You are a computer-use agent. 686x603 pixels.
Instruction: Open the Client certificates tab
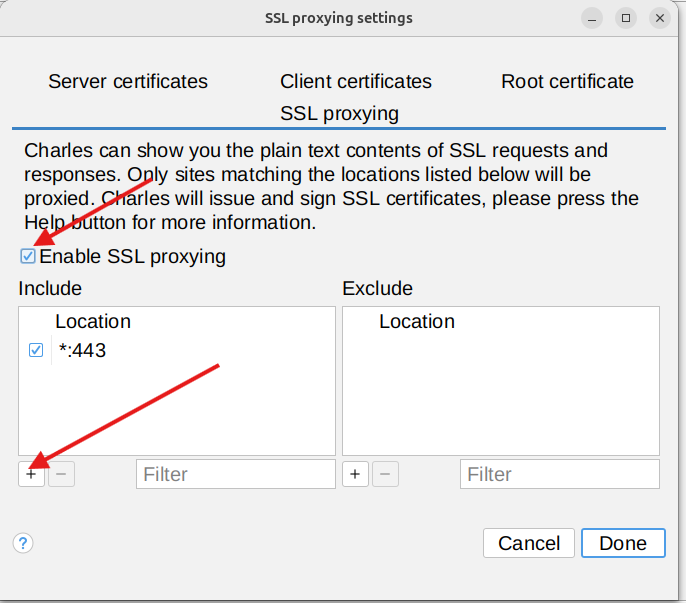point(356,82)
